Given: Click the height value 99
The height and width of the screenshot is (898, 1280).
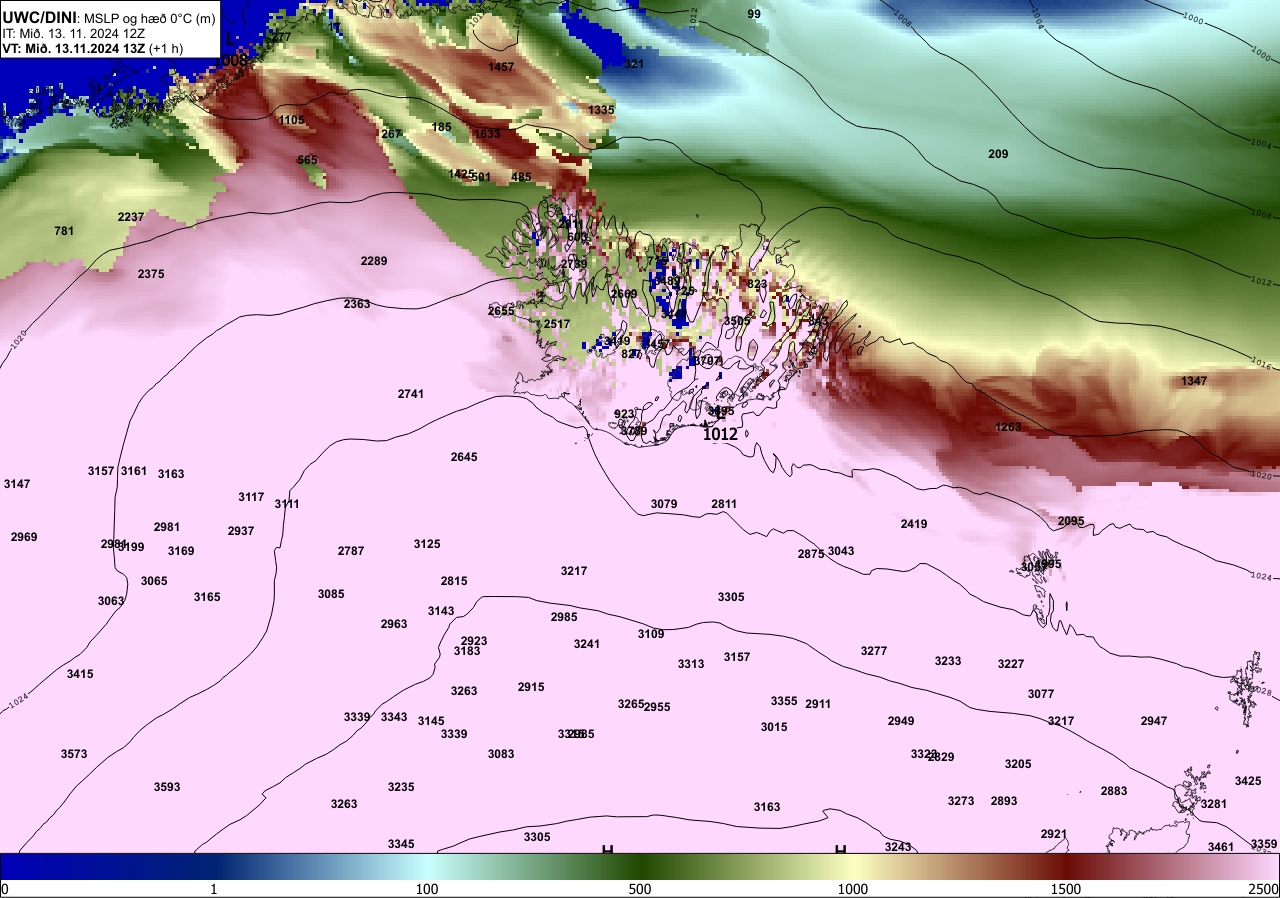Looking at the screenshot, I should pos(754,14).
